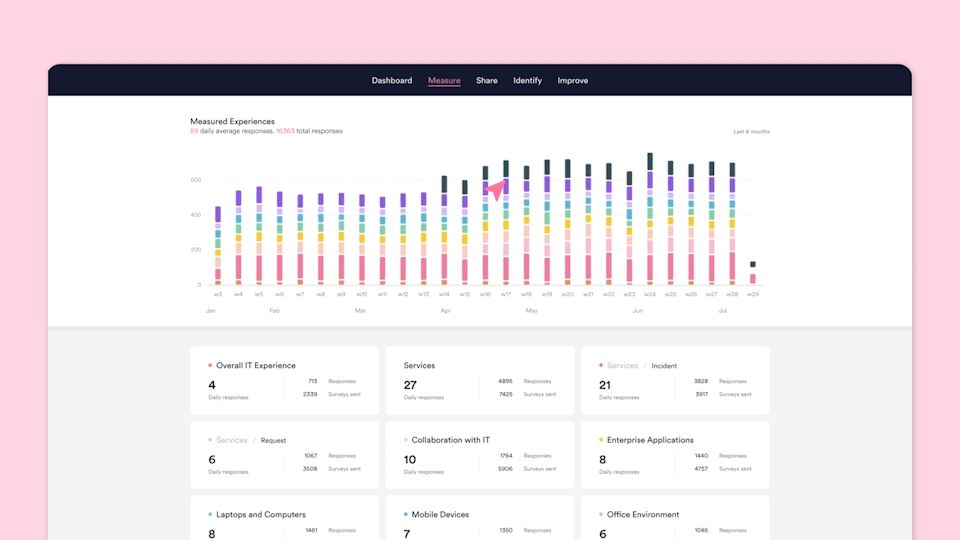
Task: Click the teal dot beside Mobile Devices
Action: tap(405, 515)
